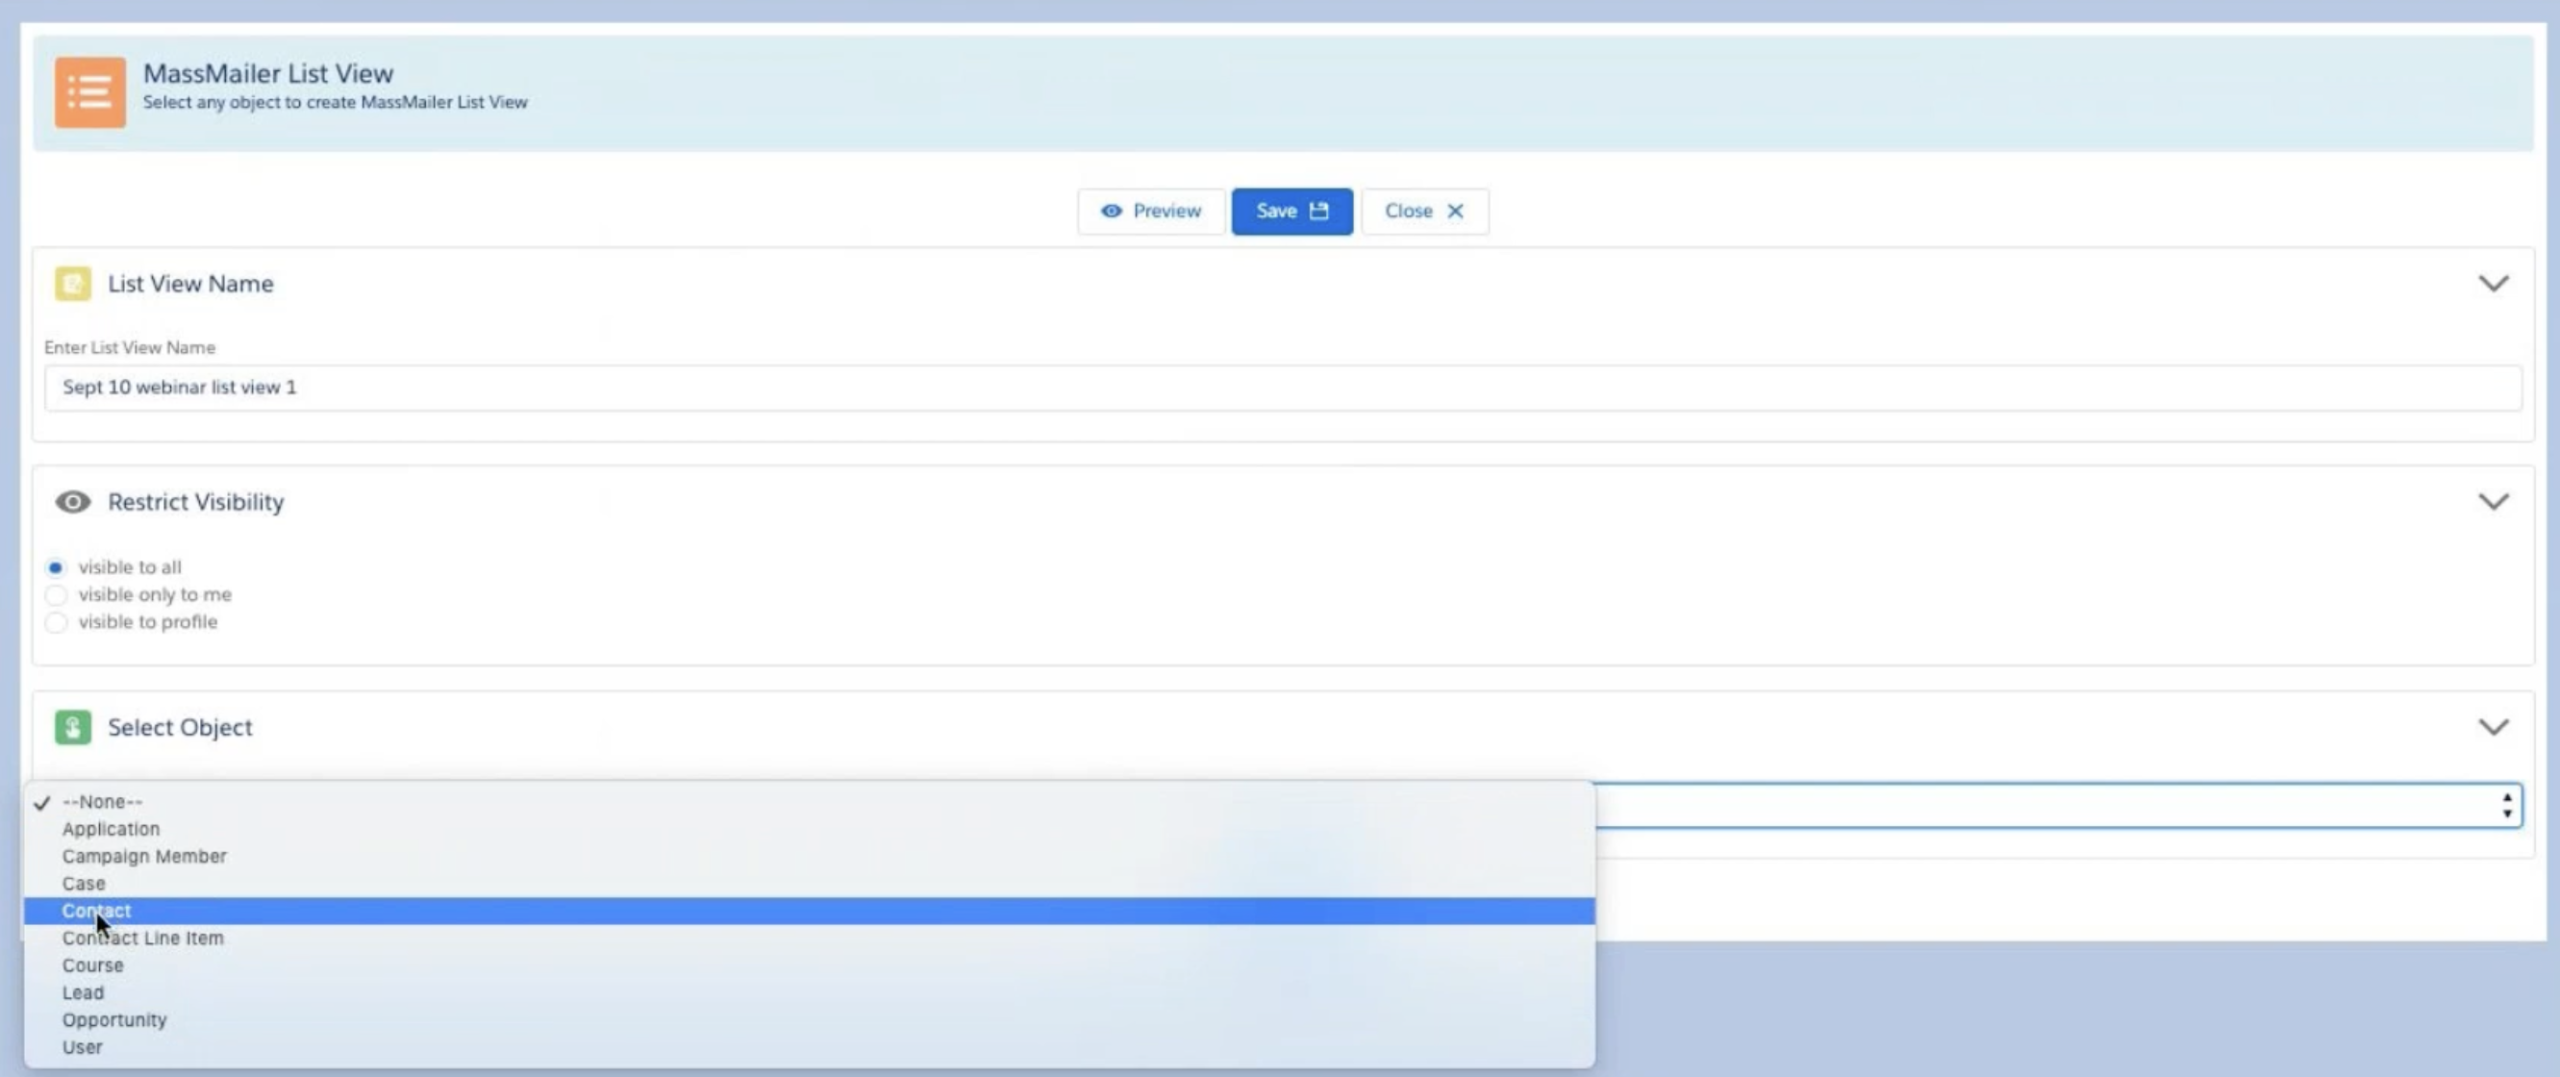
Task: Click the 'Select Object' section heading
Action: click(x=180, y=727)
